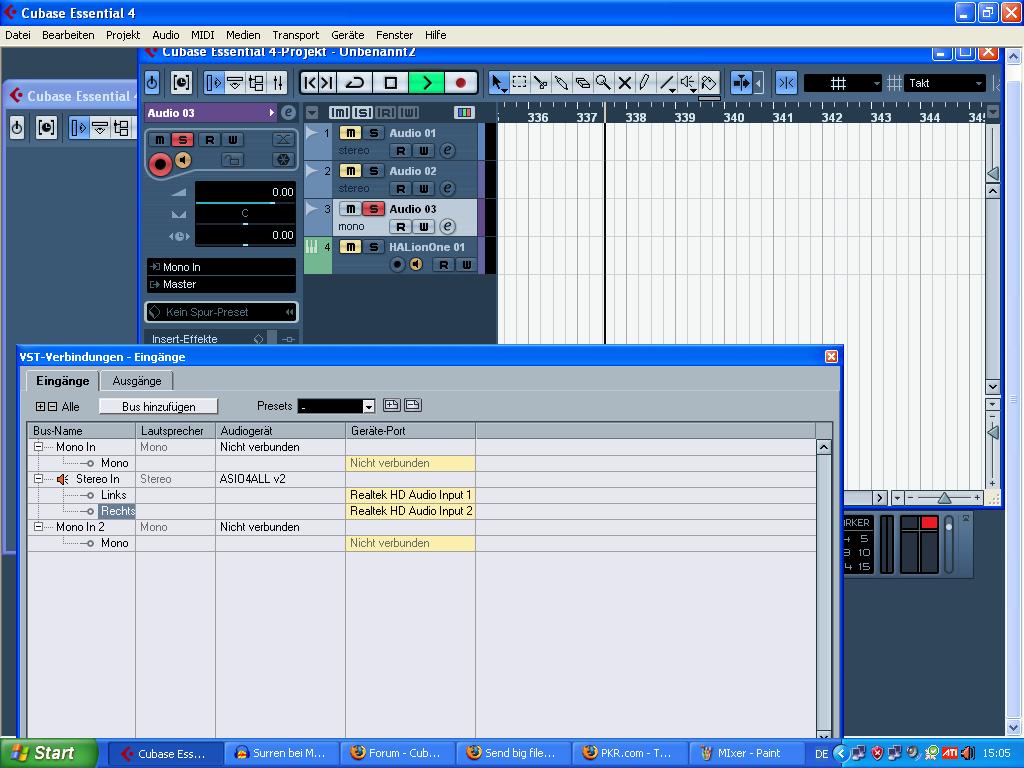Click the Mono In input routing field
The width and height of the screenshot is (1024, 768).
221,267
